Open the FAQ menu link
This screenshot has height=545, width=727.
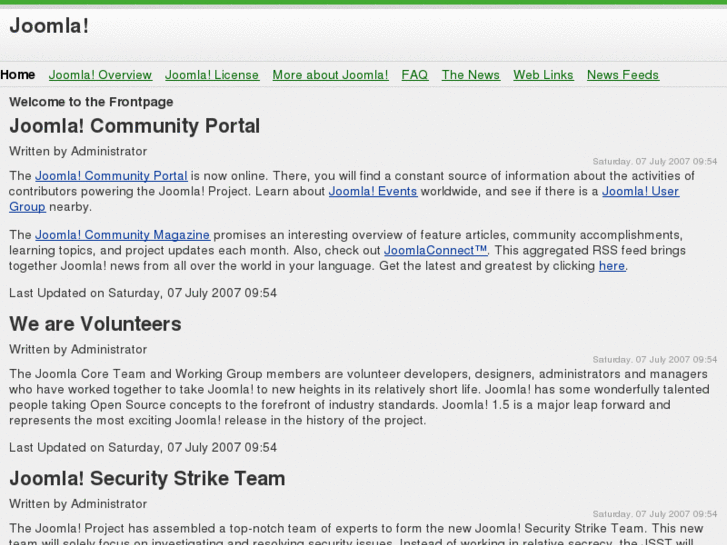click(x=415, y=75)
